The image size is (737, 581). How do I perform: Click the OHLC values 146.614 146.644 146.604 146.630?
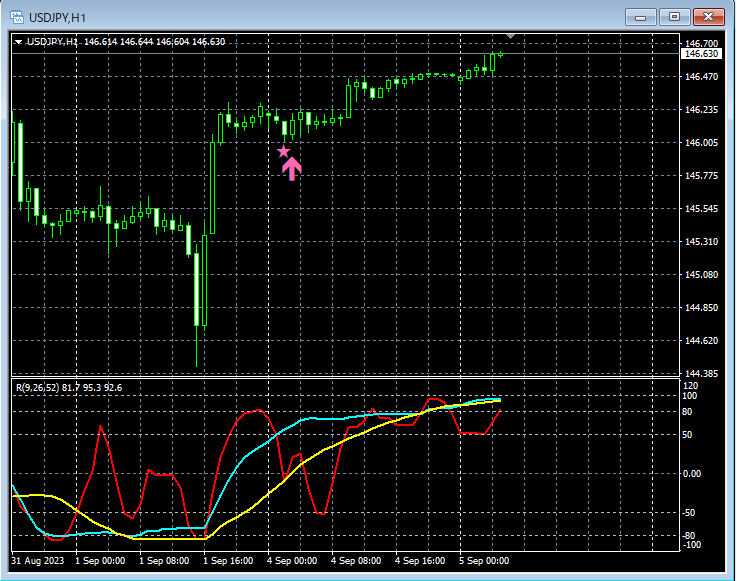(x=155, y=42)
